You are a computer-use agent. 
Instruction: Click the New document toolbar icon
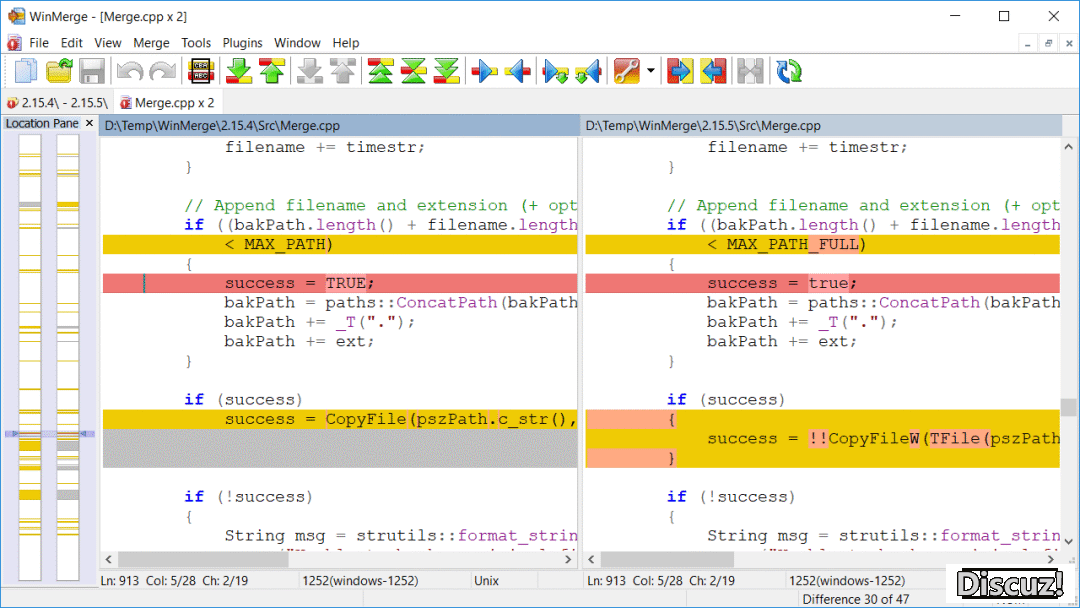[x=25, y=71]
